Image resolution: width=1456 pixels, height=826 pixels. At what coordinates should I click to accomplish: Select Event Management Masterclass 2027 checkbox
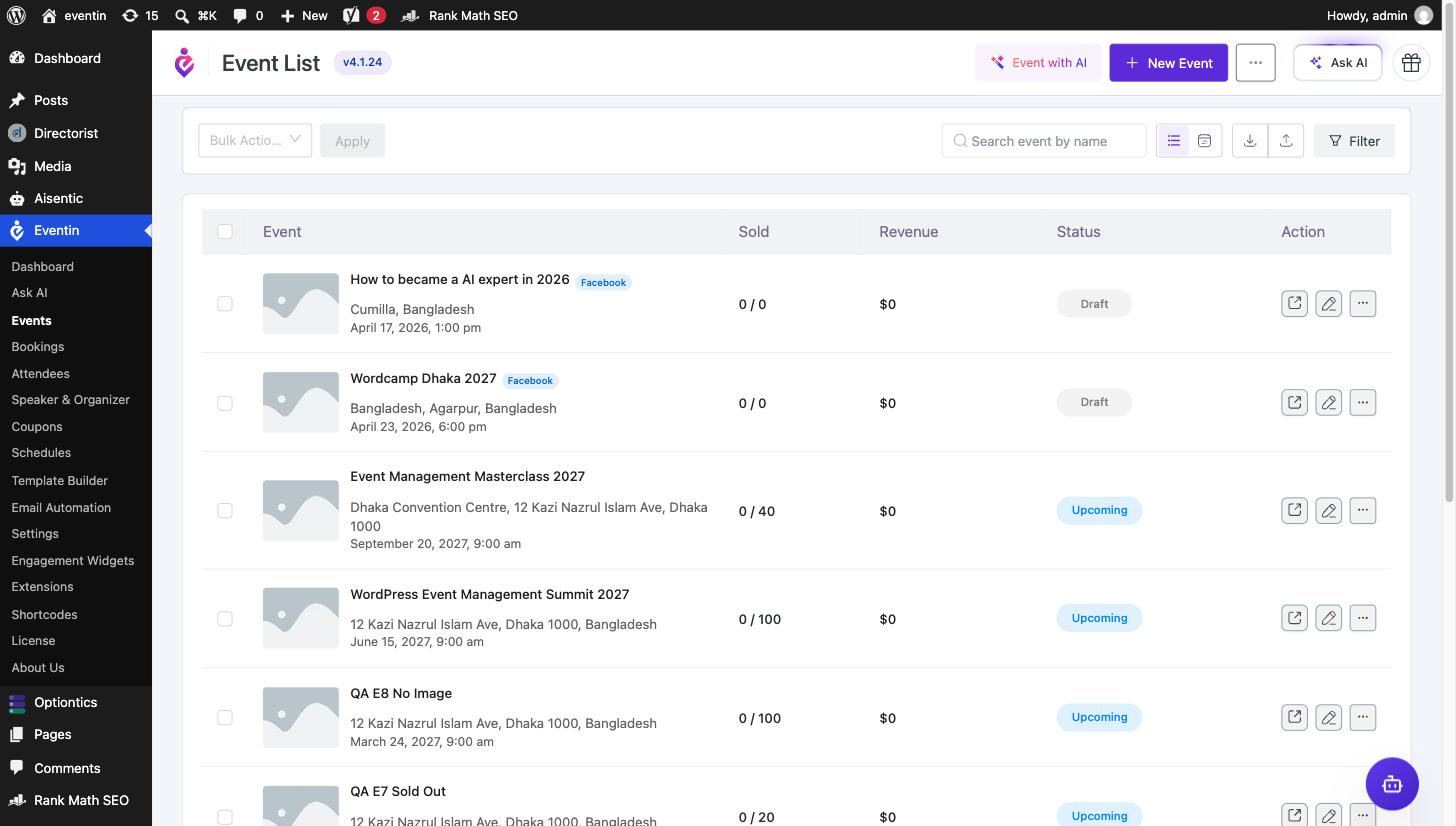coord(225,511)
